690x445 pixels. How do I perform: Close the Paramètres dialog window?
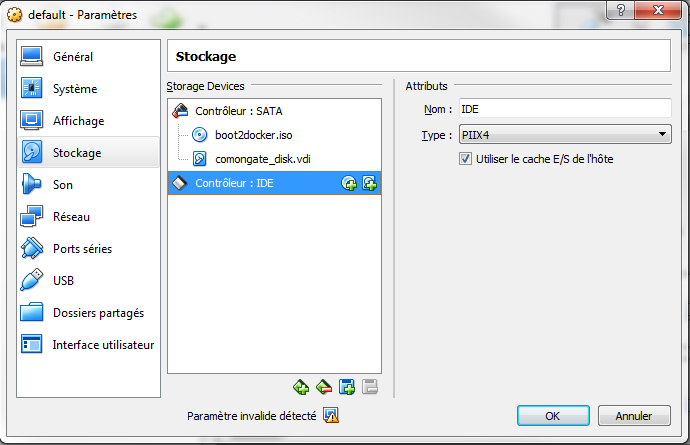click(658, 10)
